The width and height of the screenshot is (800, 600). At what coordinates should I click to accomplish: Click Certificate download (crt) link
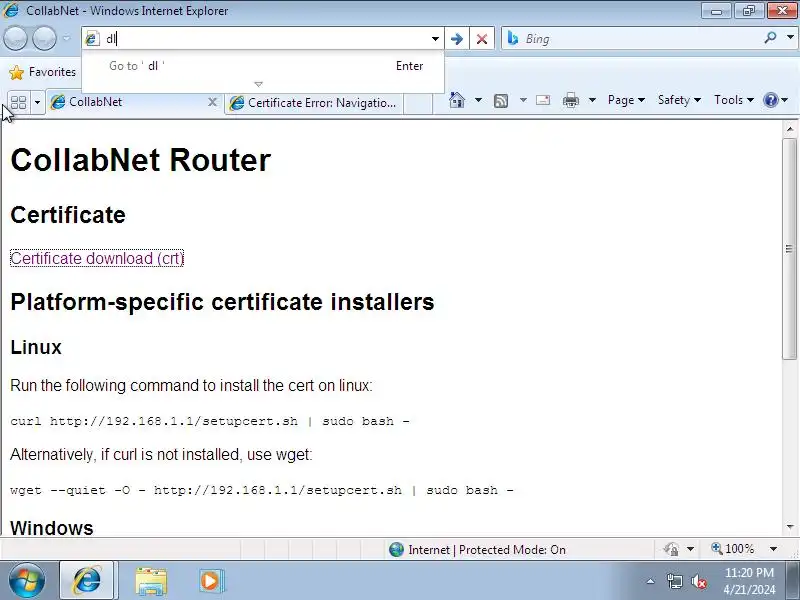pos(97,258)
